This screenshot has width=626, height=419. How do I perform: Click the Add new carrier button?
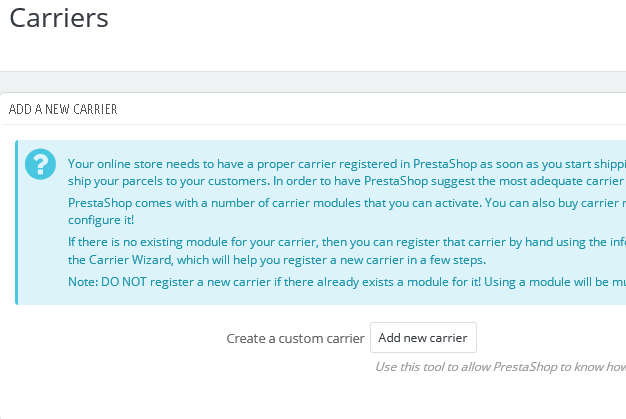coord(423,338)
